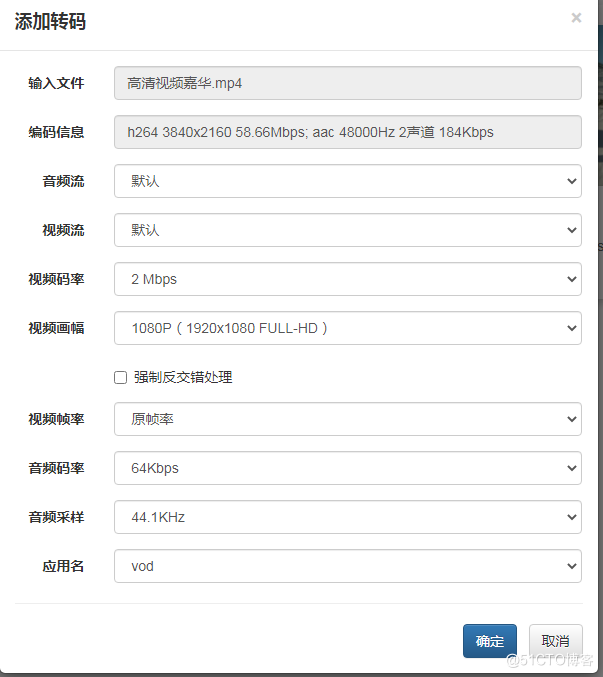Open the 音频码率 dropdown showing 64Kbps

pos(348,468)
